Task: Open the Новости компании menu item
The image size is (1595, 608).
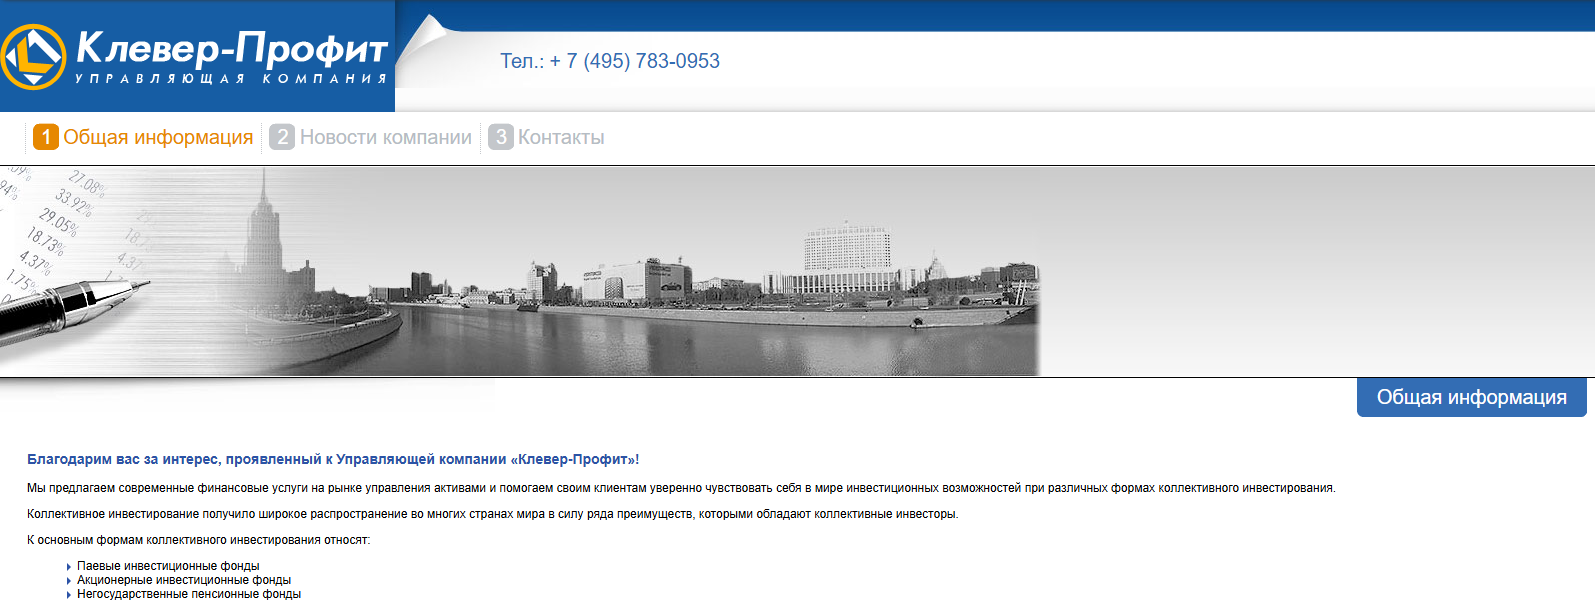Action: pos(386,137)
